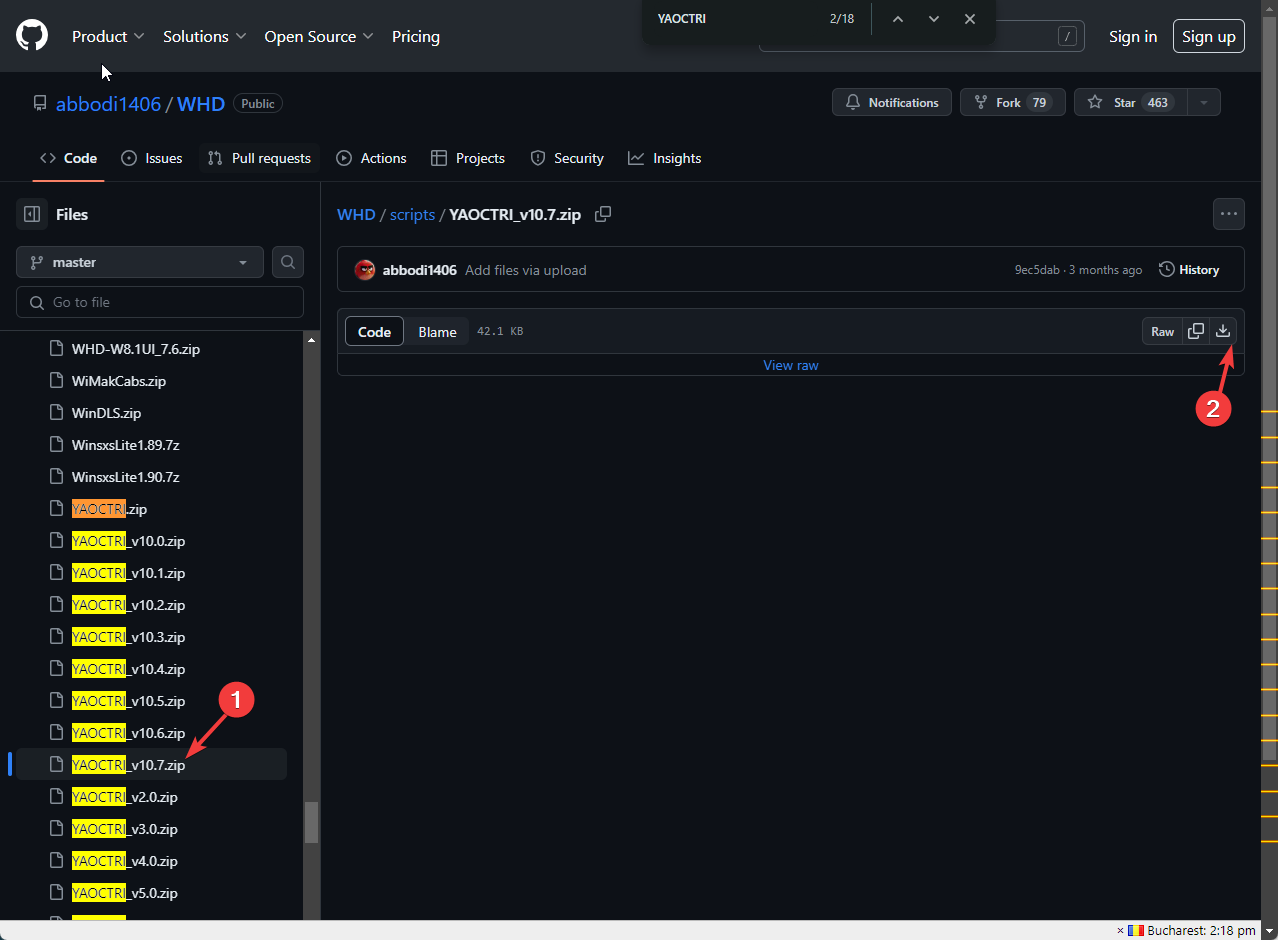
Task: Open the Star list dropdown arrow
Action: point(1204,102)
